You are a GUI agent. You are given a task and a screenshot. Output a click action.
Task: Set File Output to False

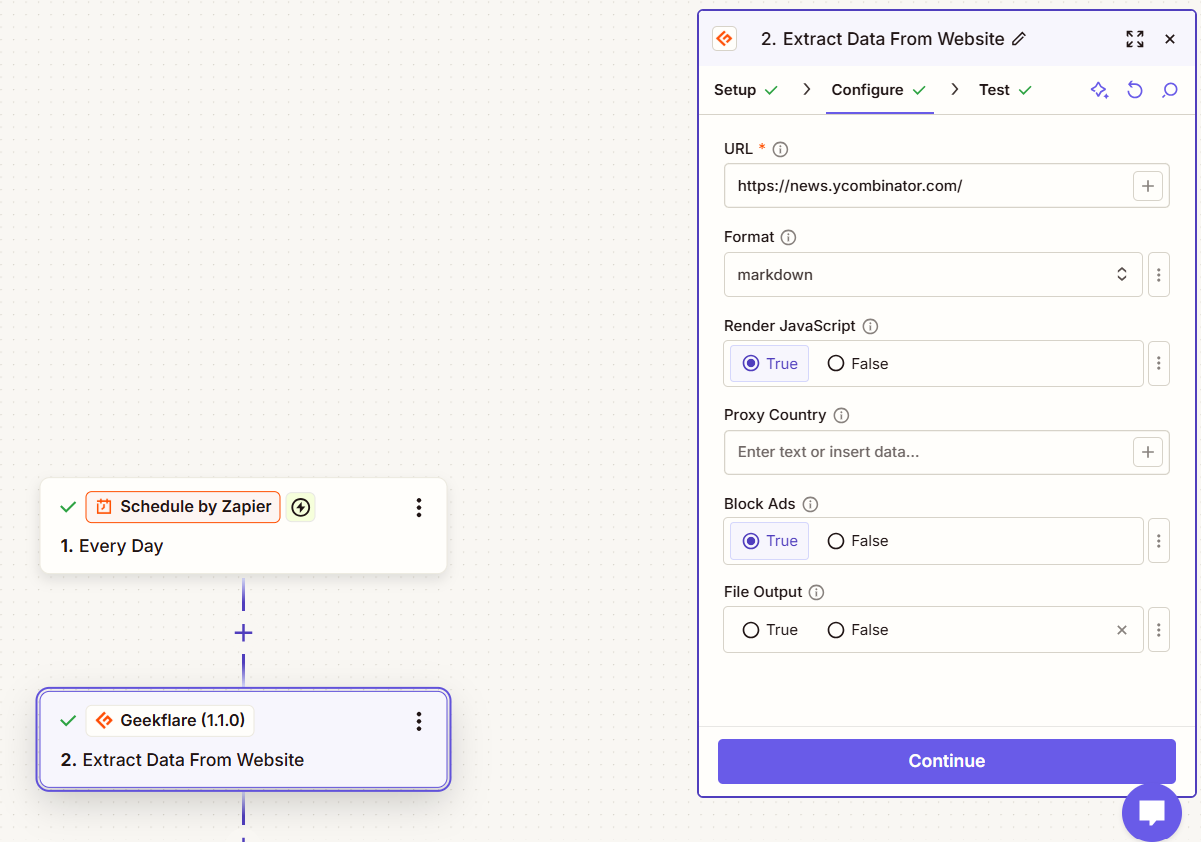[x=858, y=630]
